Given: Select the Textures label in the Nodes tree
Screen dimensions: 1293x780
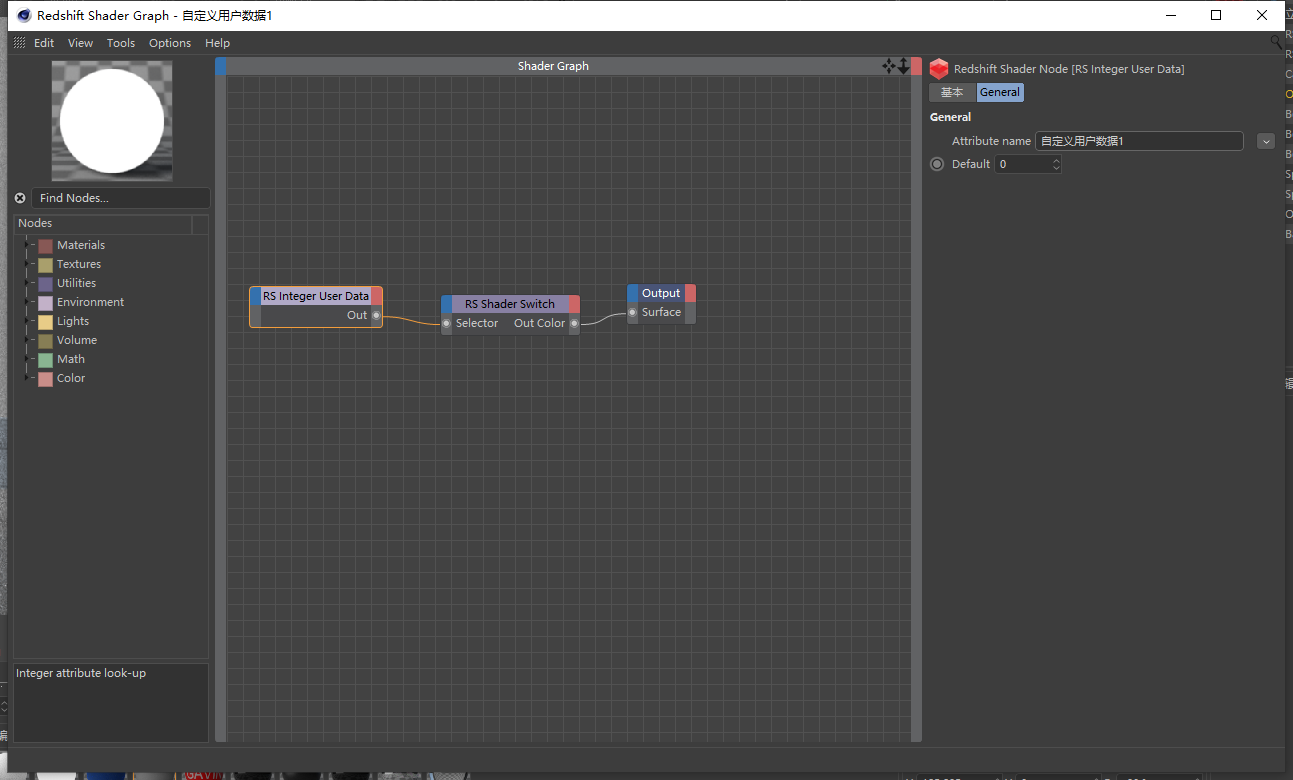Looking at the screenshot, I should [79, 264].
